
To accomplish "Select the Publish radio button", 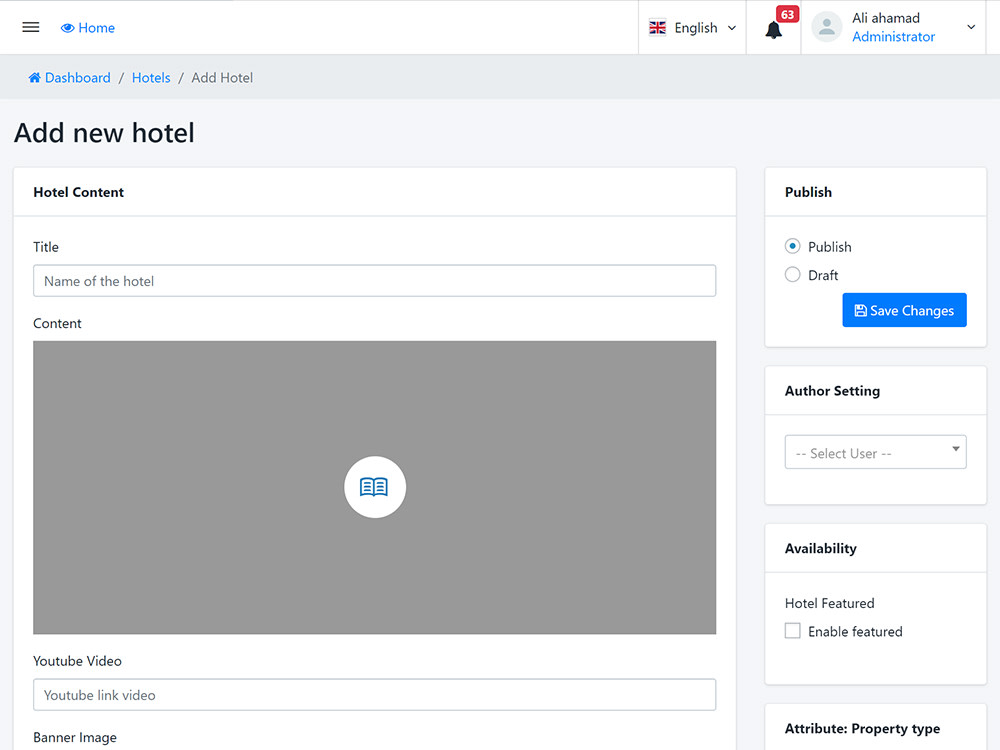I will [x=792, y=246].
